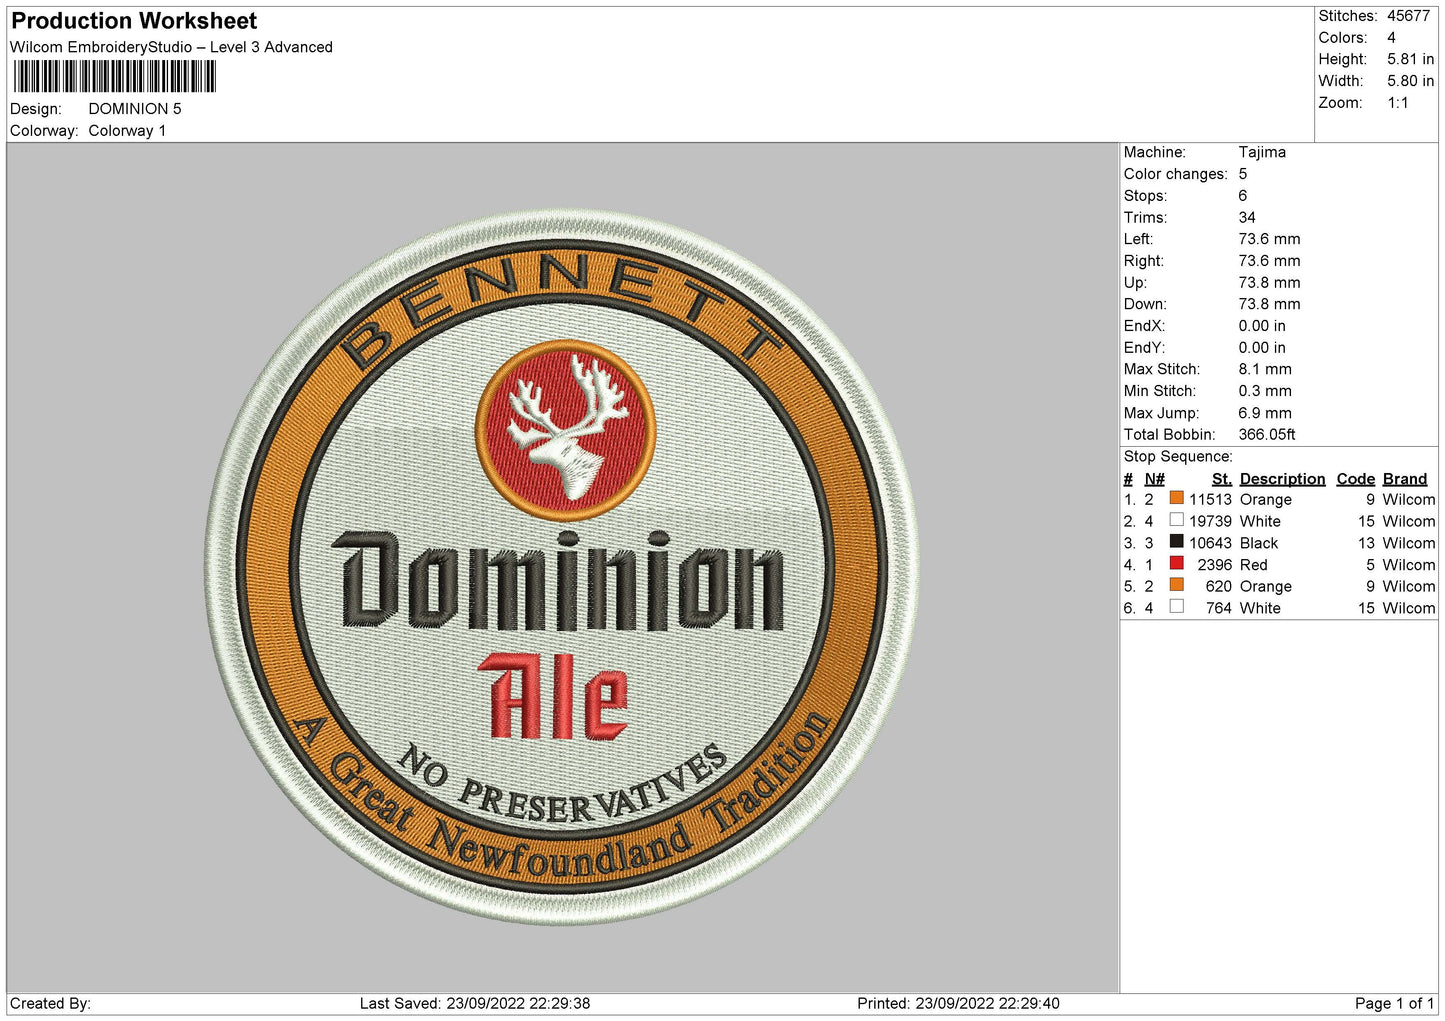Click the Page 1 of 1 label

1394,1003
